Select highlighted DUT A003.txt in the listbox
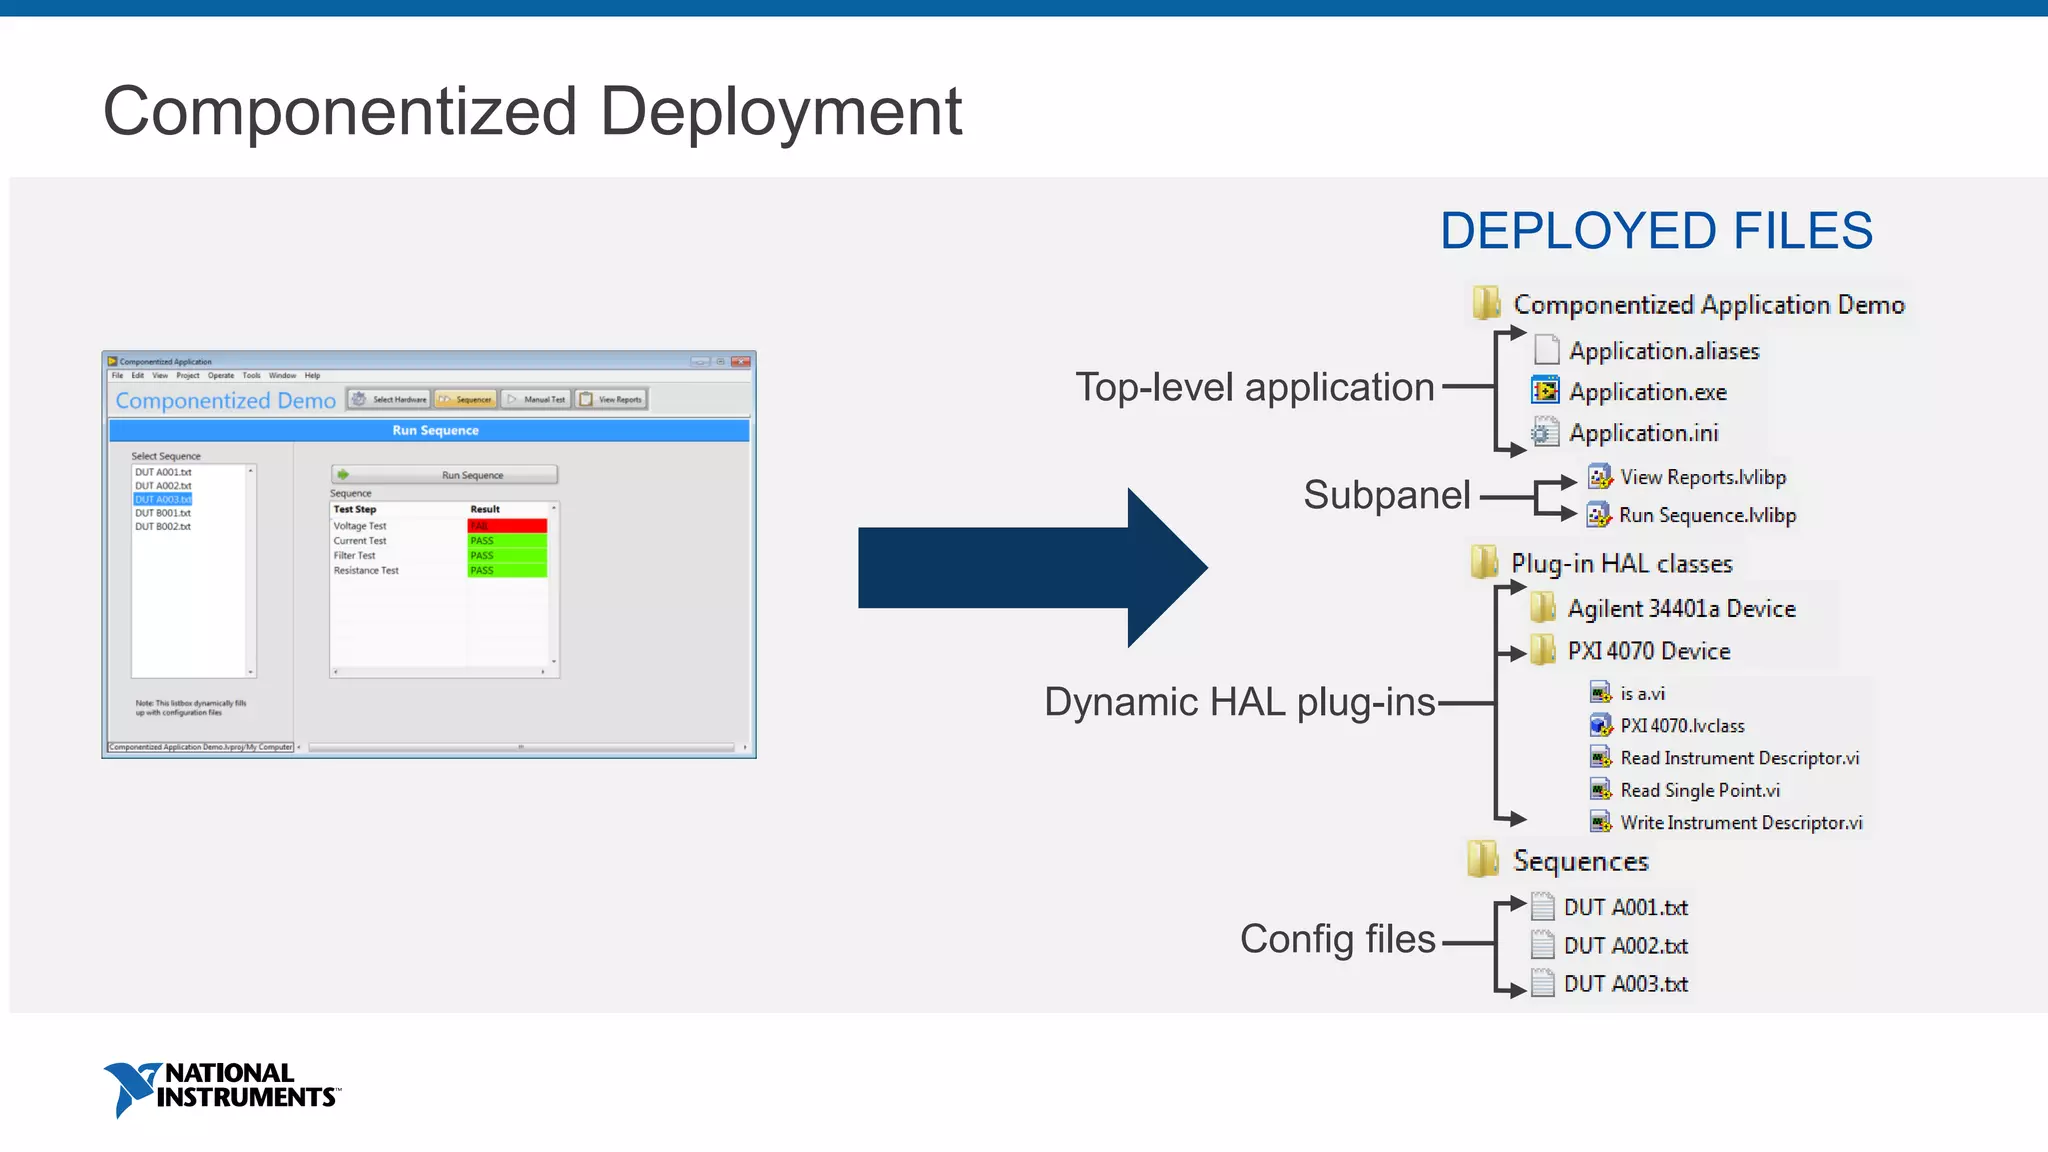The height and width of the screenshot is (1152, 2048). (163, 499)
